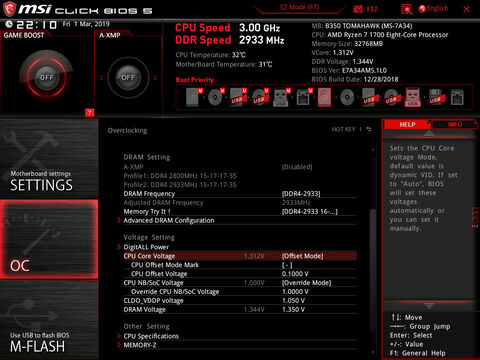Click the F12 screenshot camera icon
The image size is (480, 360).
pyautogui.click(x=358, y=9)
